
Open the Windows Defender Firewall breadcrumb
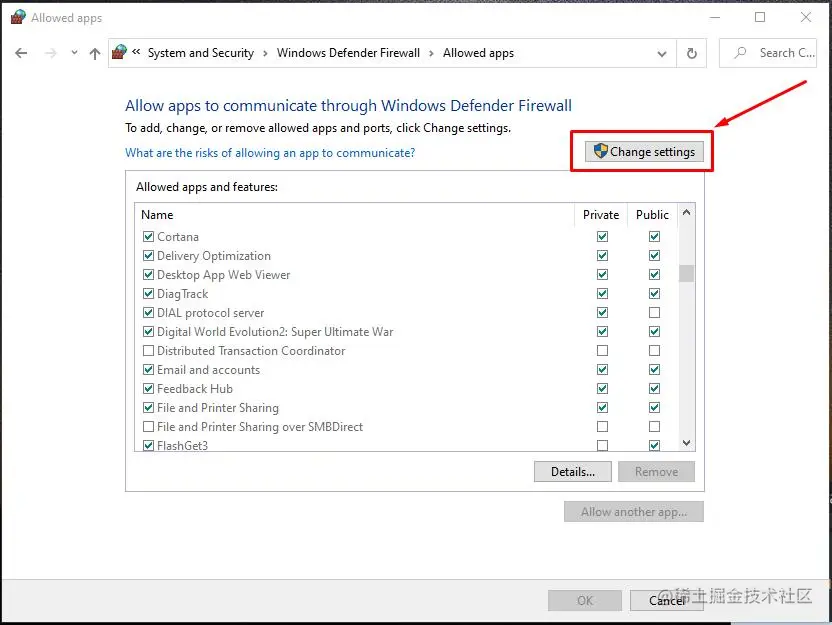tap(348, 53)
